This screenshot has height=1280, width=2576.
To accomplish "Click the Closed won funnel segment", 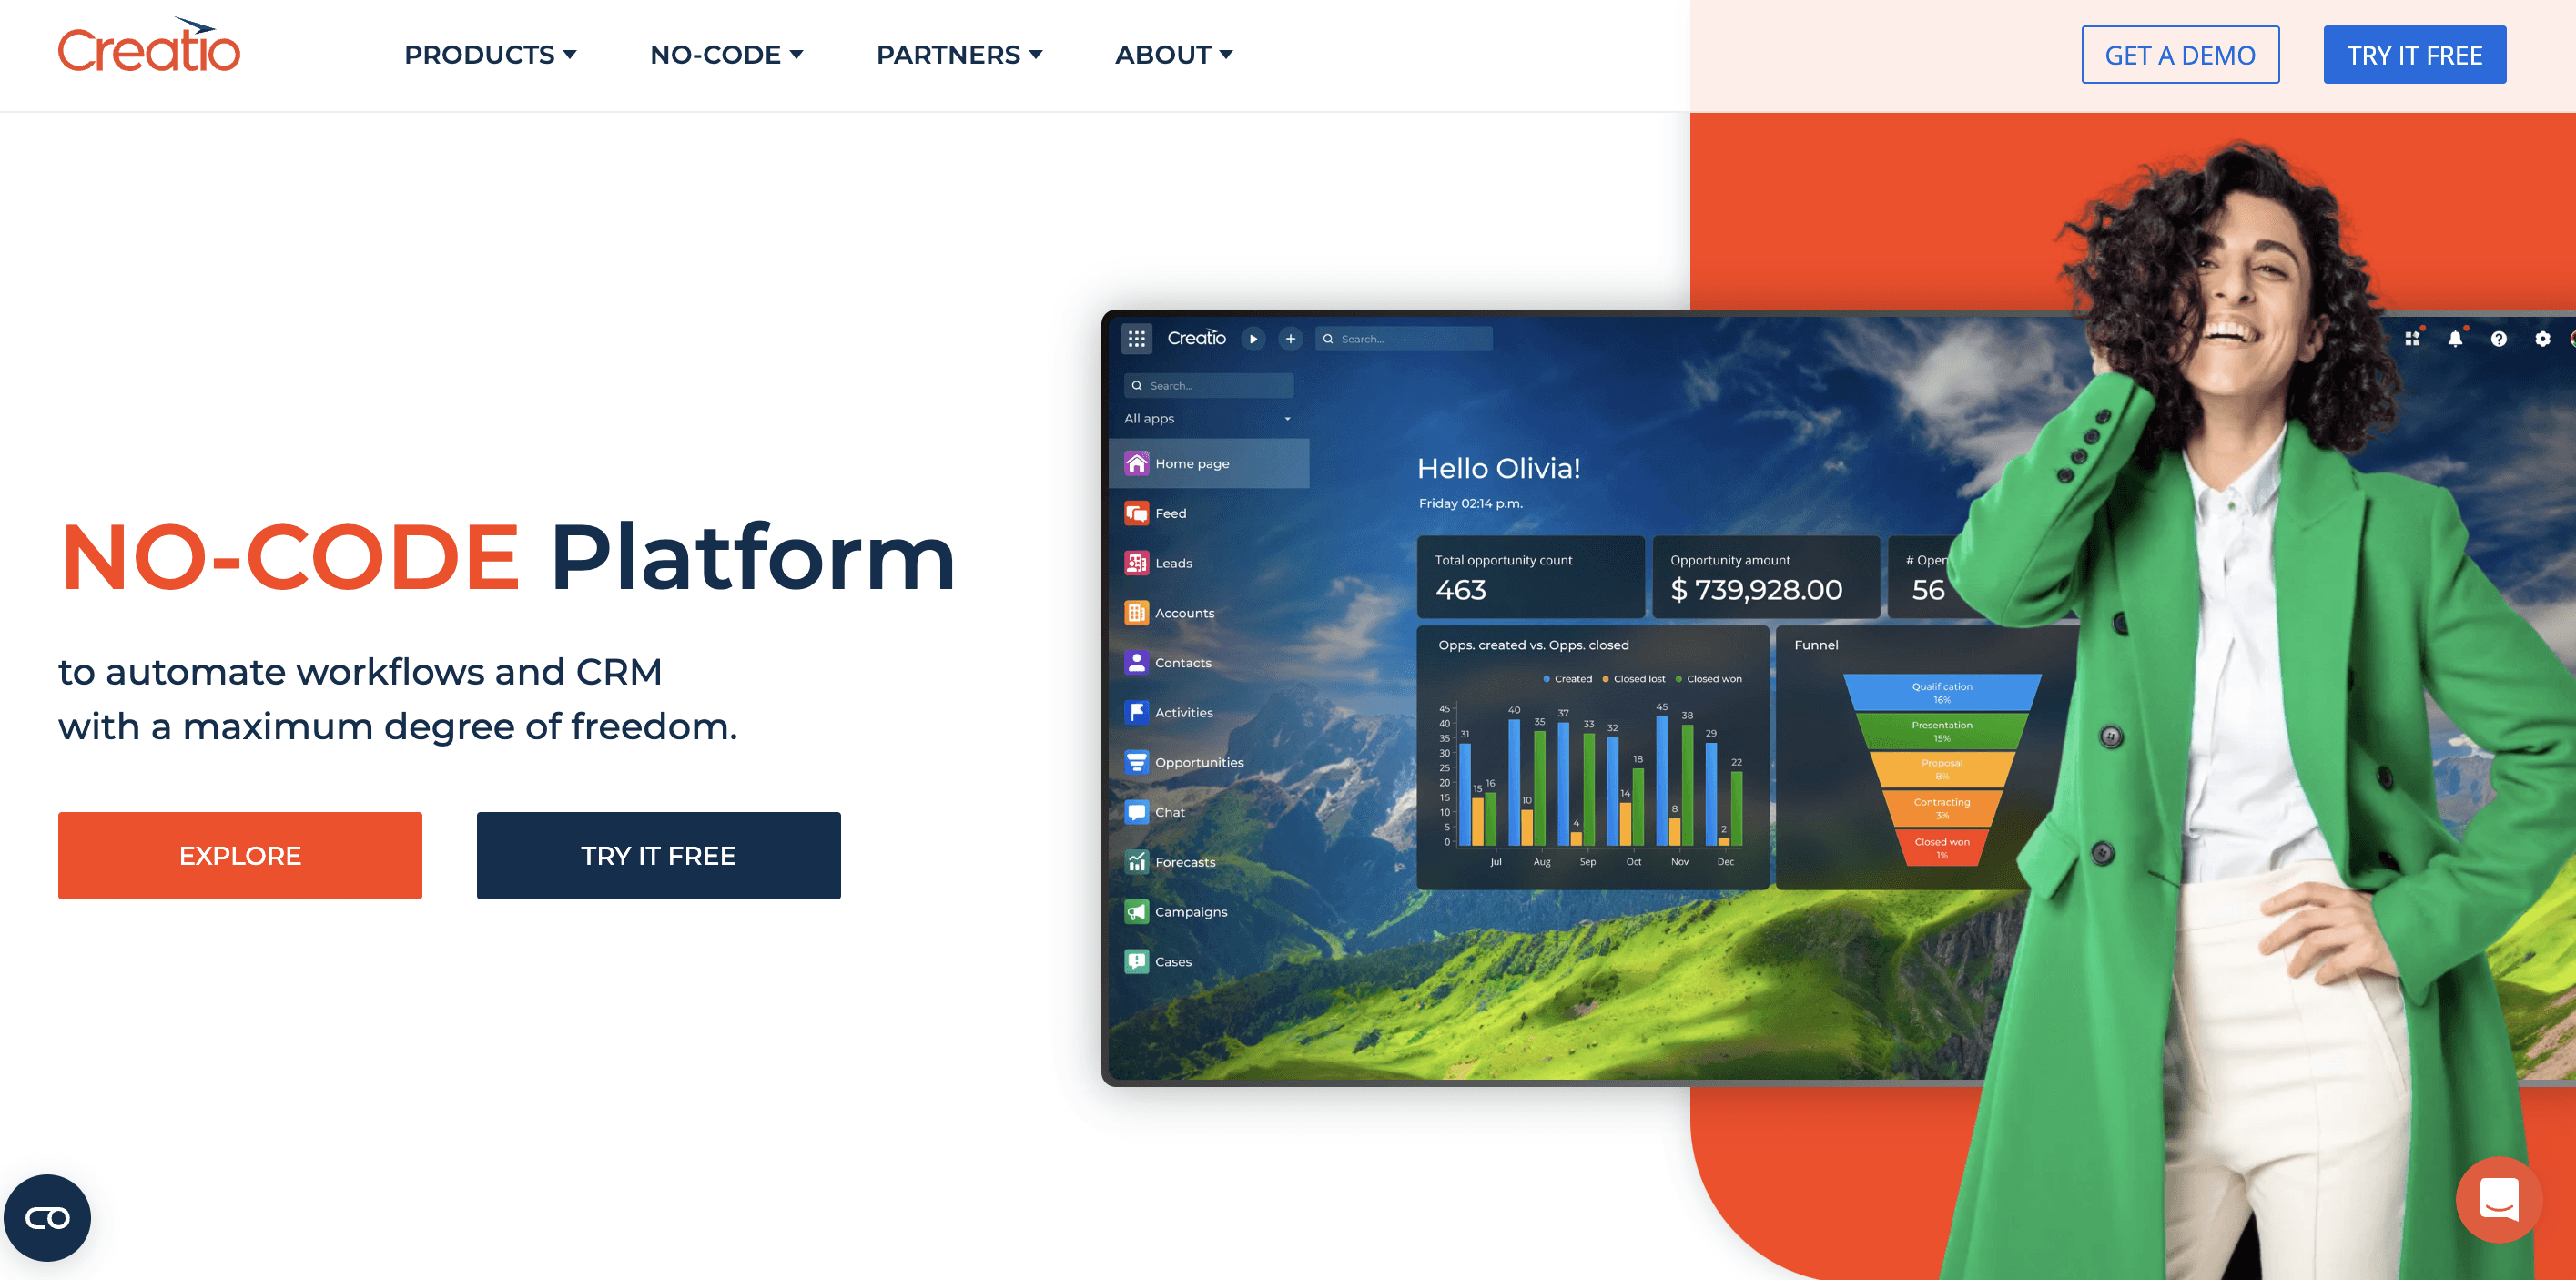I will pos(1942,848).
